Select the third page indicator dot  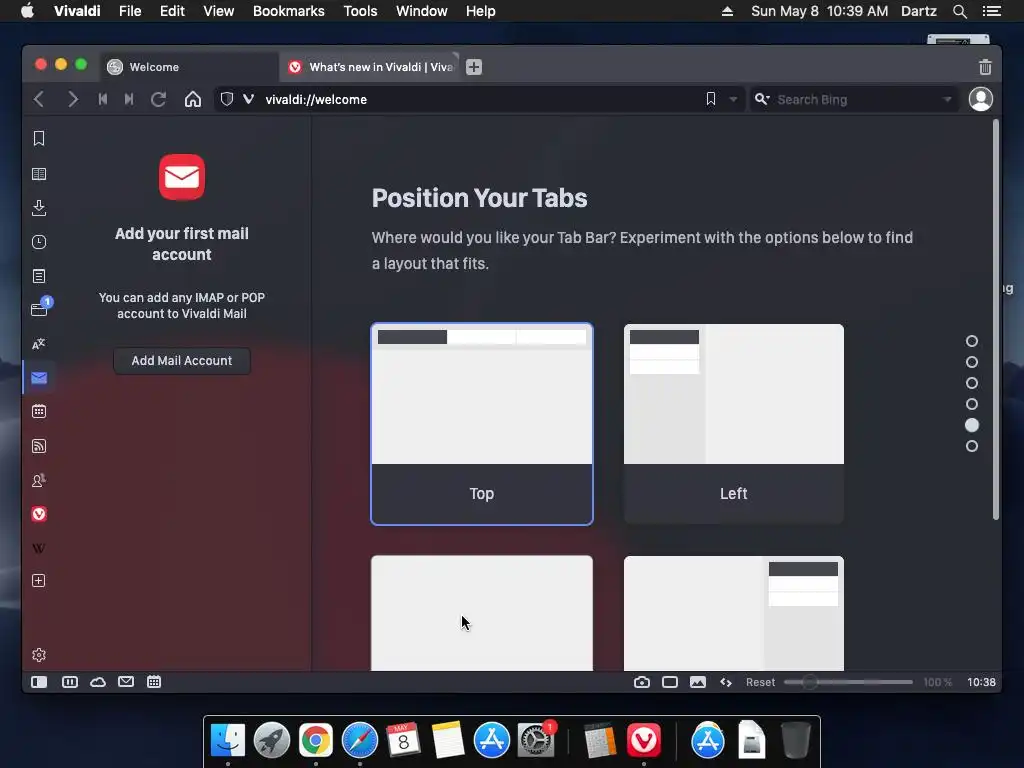coord(972,383)
